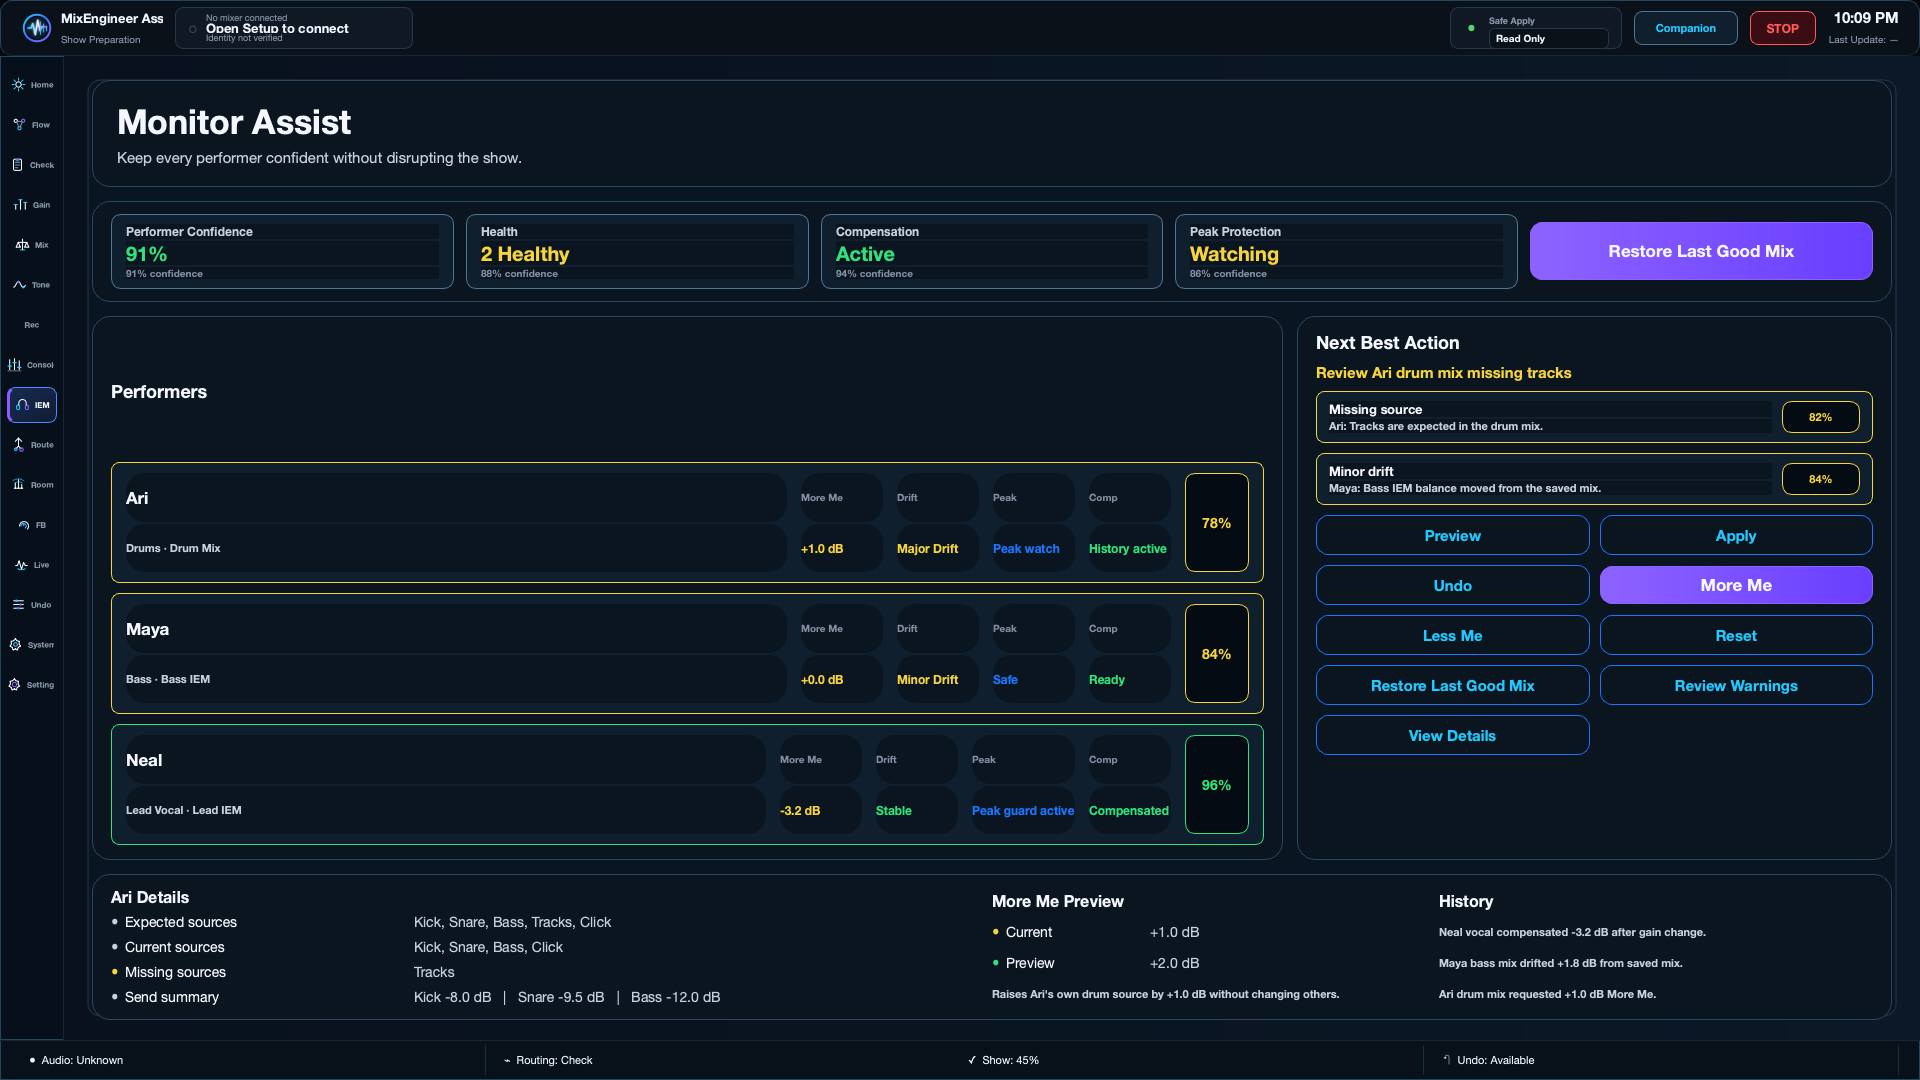The width and height of the screenshot is (1920, 1080).
Task: Click the Apply button
Action: click(x=1736, y=535)
